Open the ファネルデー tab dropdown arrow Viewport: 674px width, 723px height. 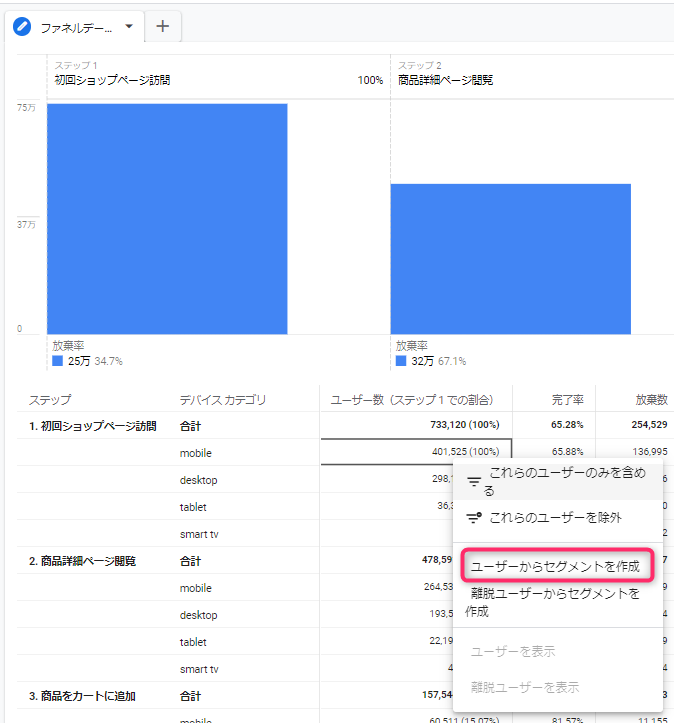pyautogui.click(x=129, y=26)
